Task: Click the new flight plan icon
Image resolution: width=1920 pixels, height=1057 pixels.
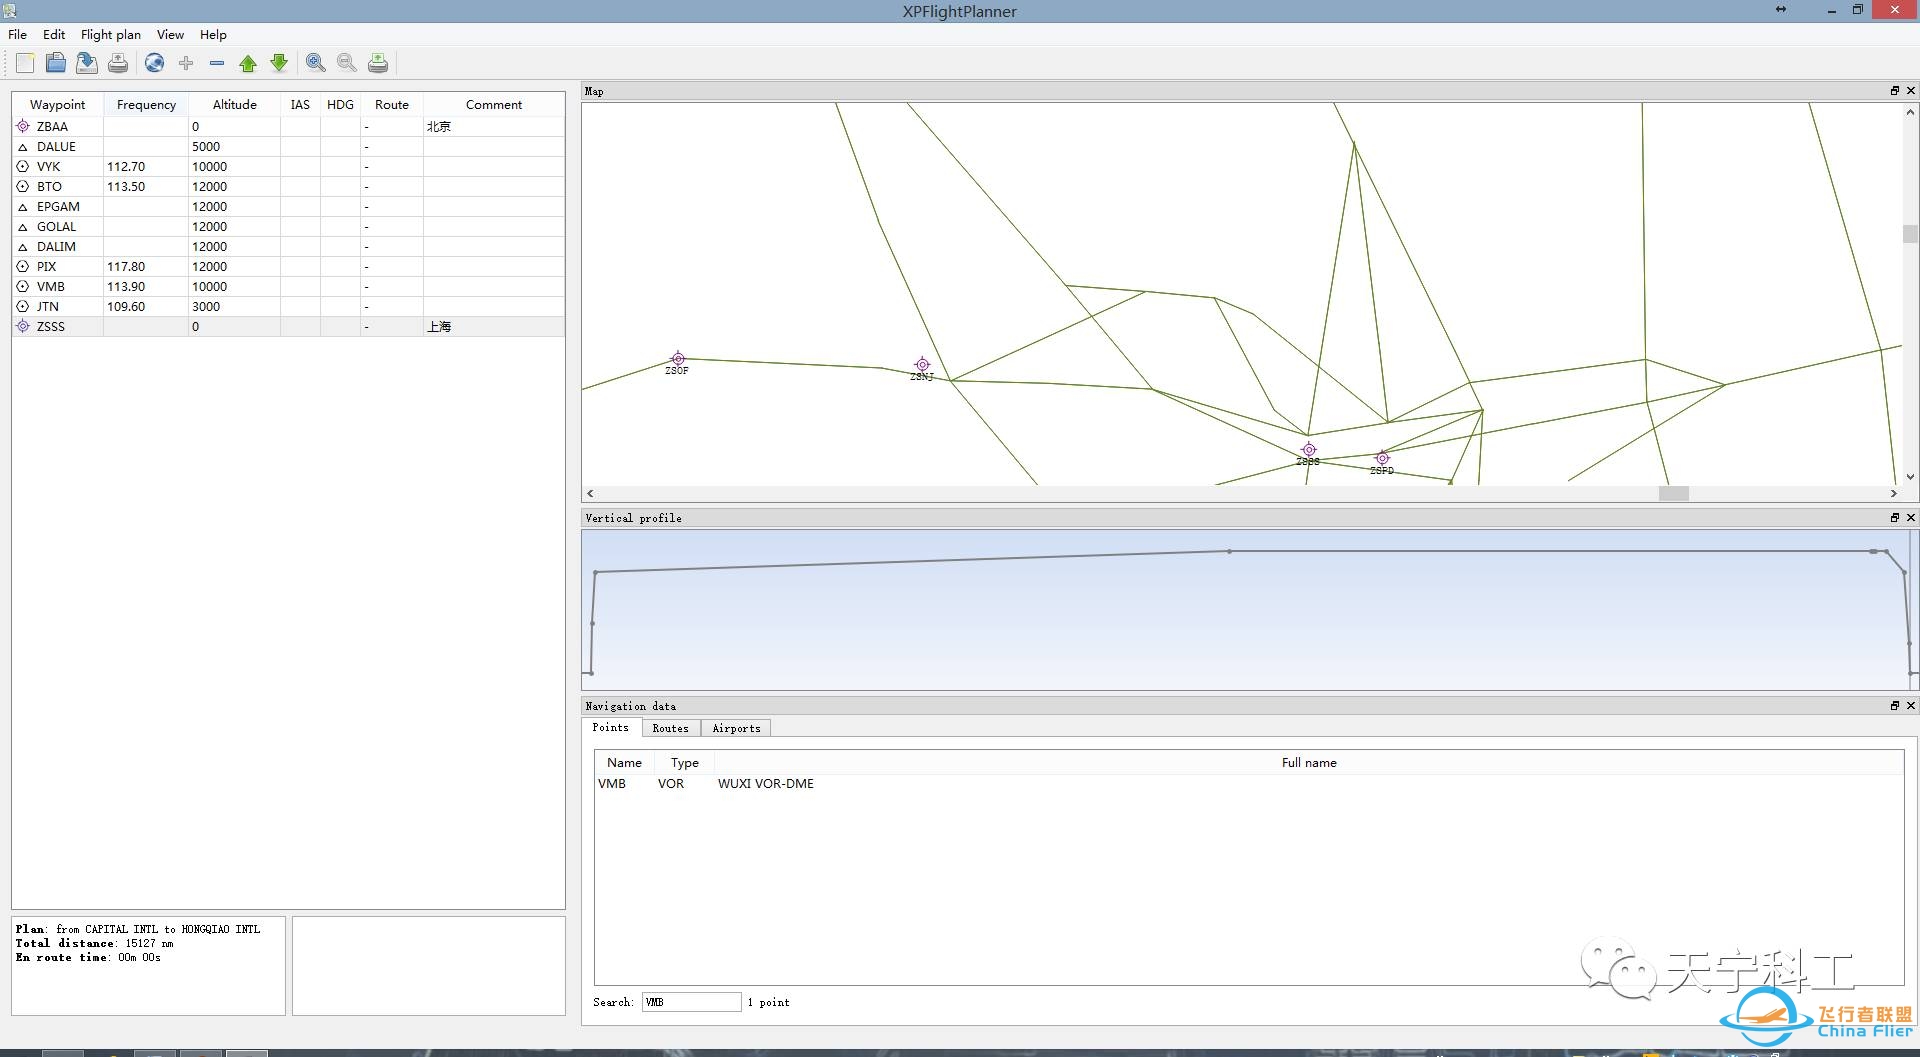Action: click(25, 63)
